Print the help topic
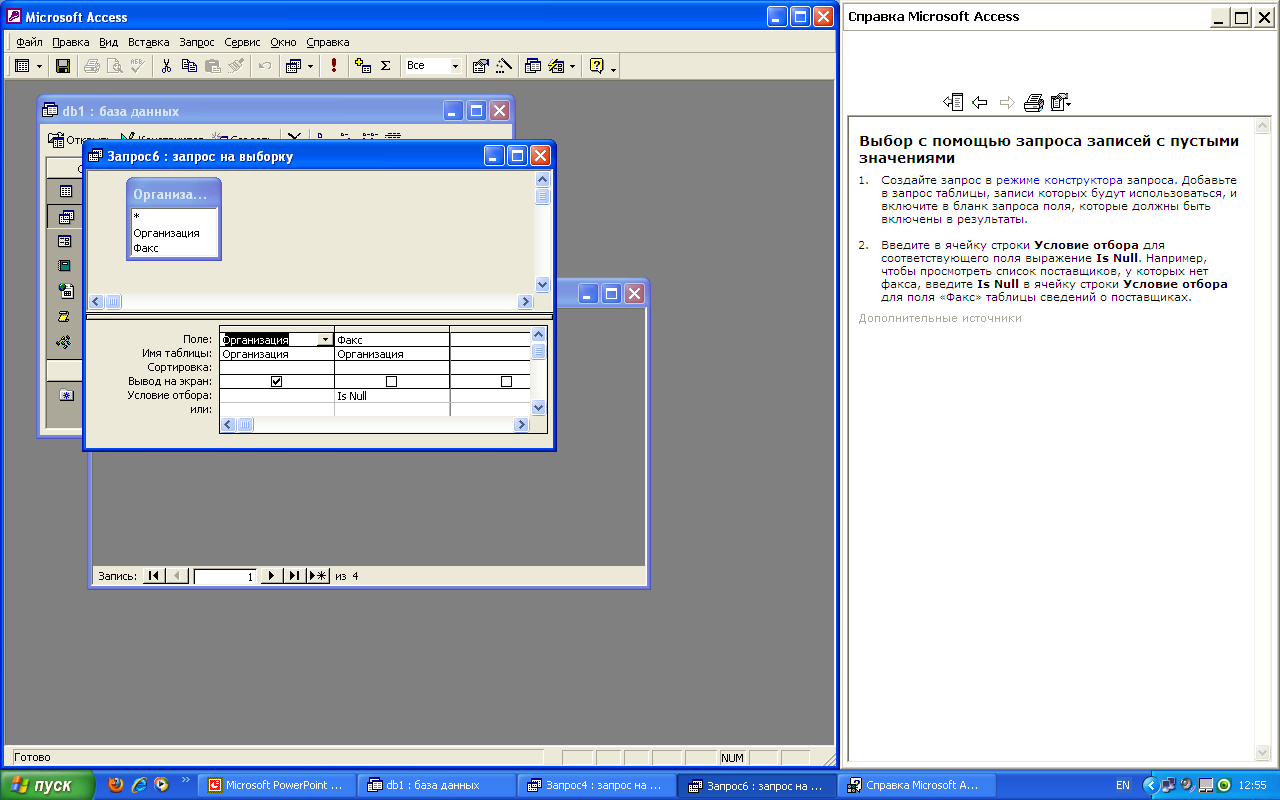Screen dimensions: 1280x800 pos(1034,102)
